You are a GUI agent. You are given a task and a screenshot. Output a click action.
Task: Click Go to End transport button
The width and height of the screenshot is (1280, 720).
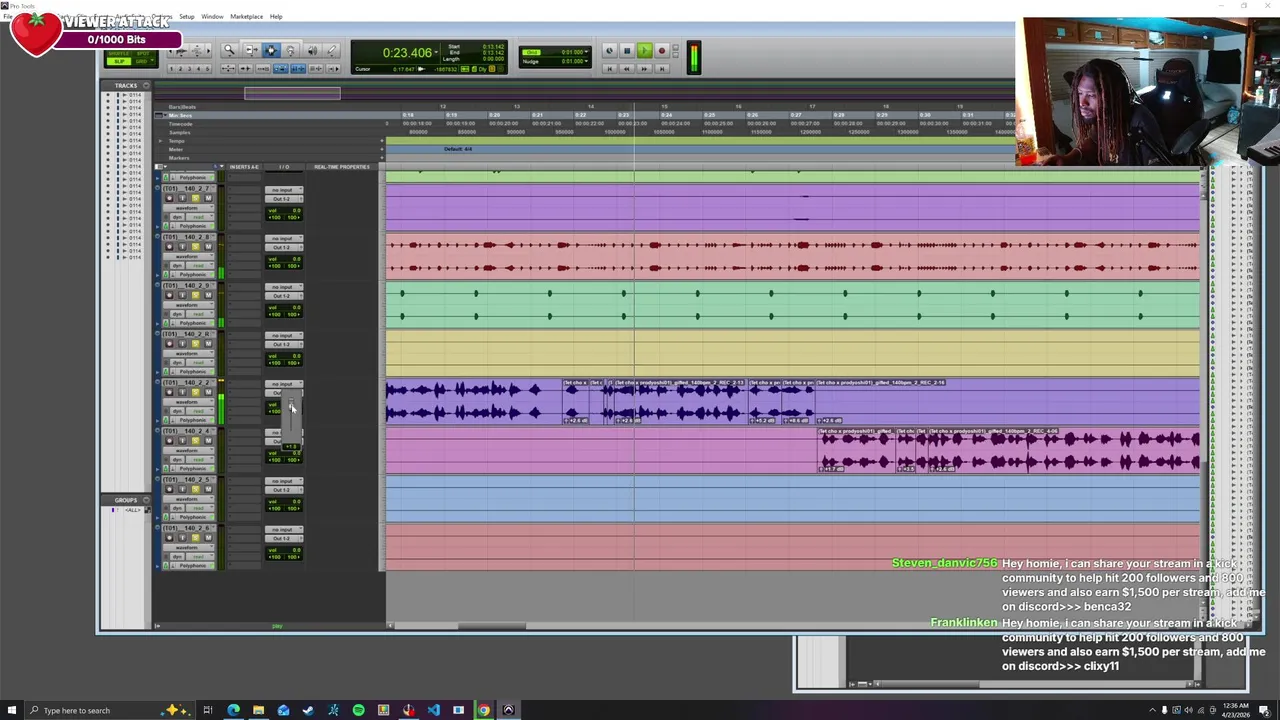662,69
